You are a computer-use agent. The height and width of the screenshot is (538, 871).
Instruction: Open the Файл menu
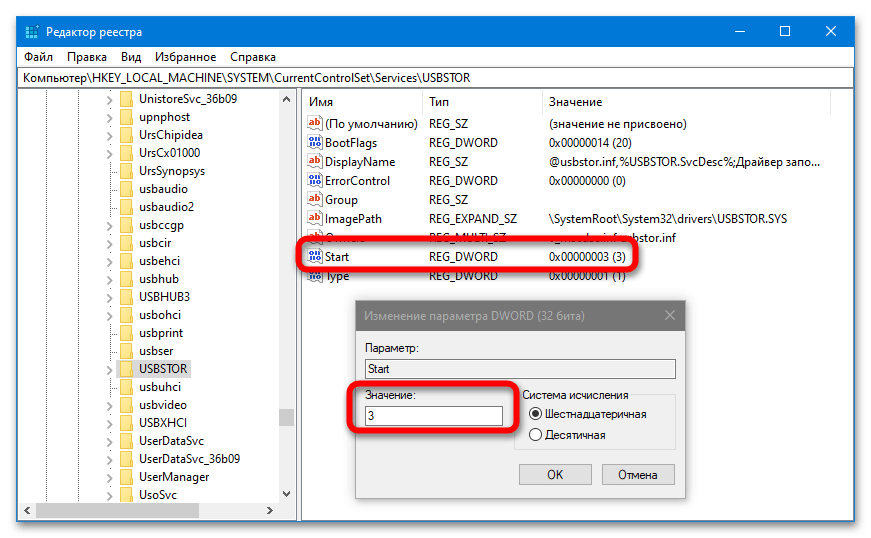tap(38, 57)
